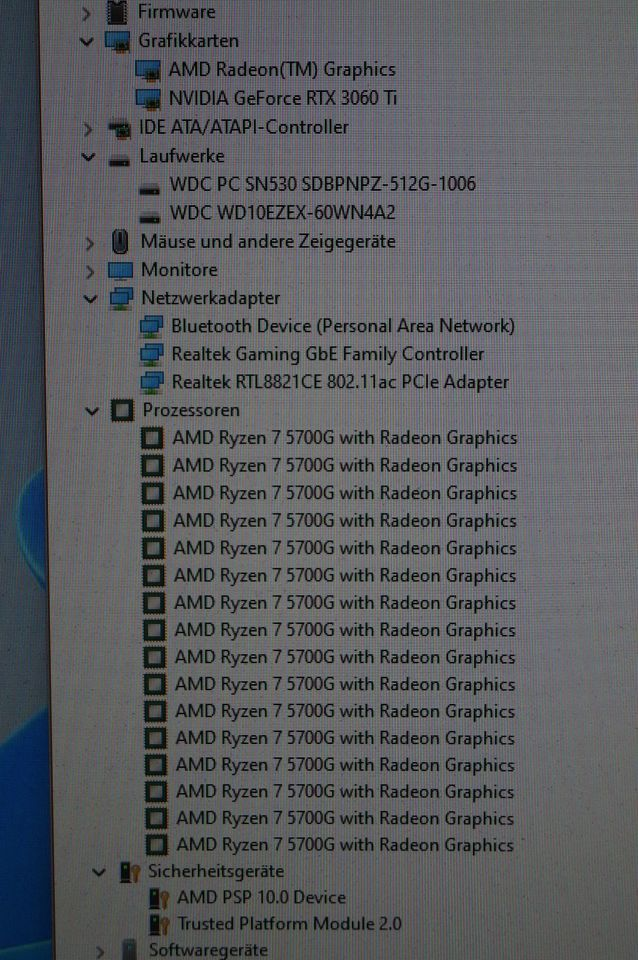
Task: Click the WDC WD10EZEX drive icon
Action: tap(149, 217)
